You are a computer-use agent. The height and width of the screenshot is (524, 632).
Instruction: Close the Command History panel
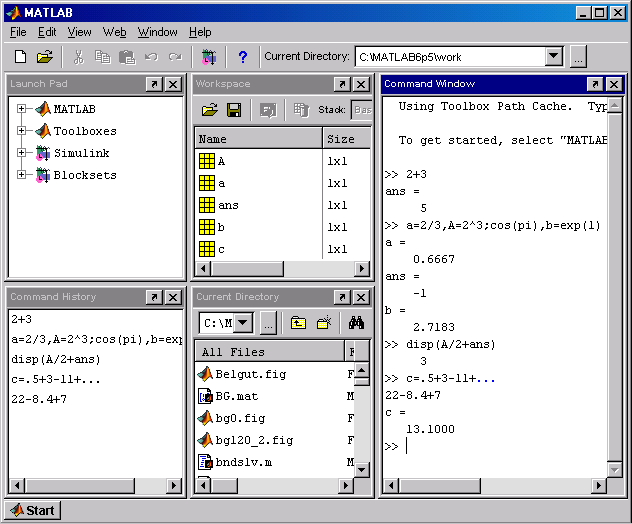tap(173, 297)
